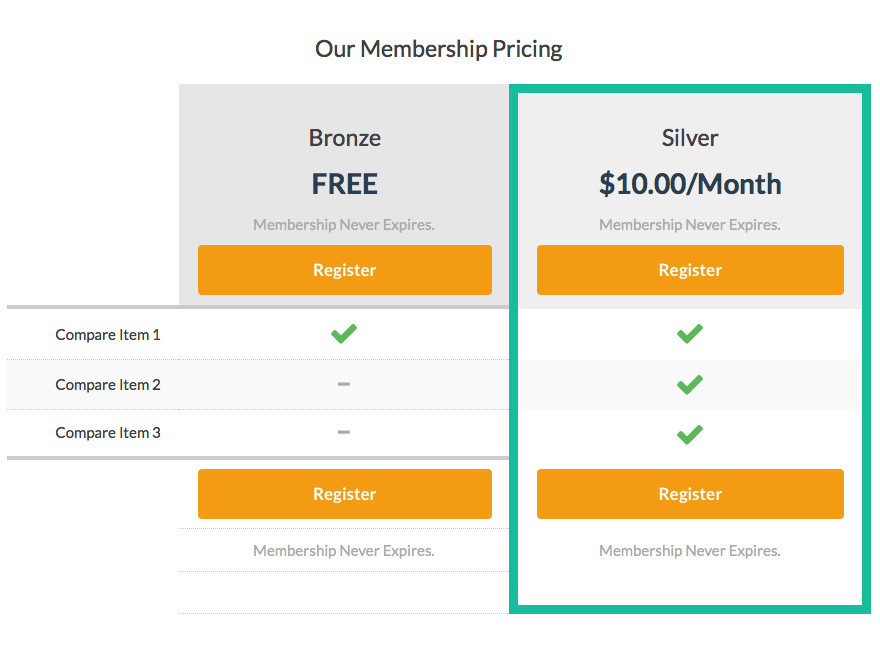880x660 pixels.
Task: Click Bronze checkmark for Compare Item 1
Action: tap(343, 334)
